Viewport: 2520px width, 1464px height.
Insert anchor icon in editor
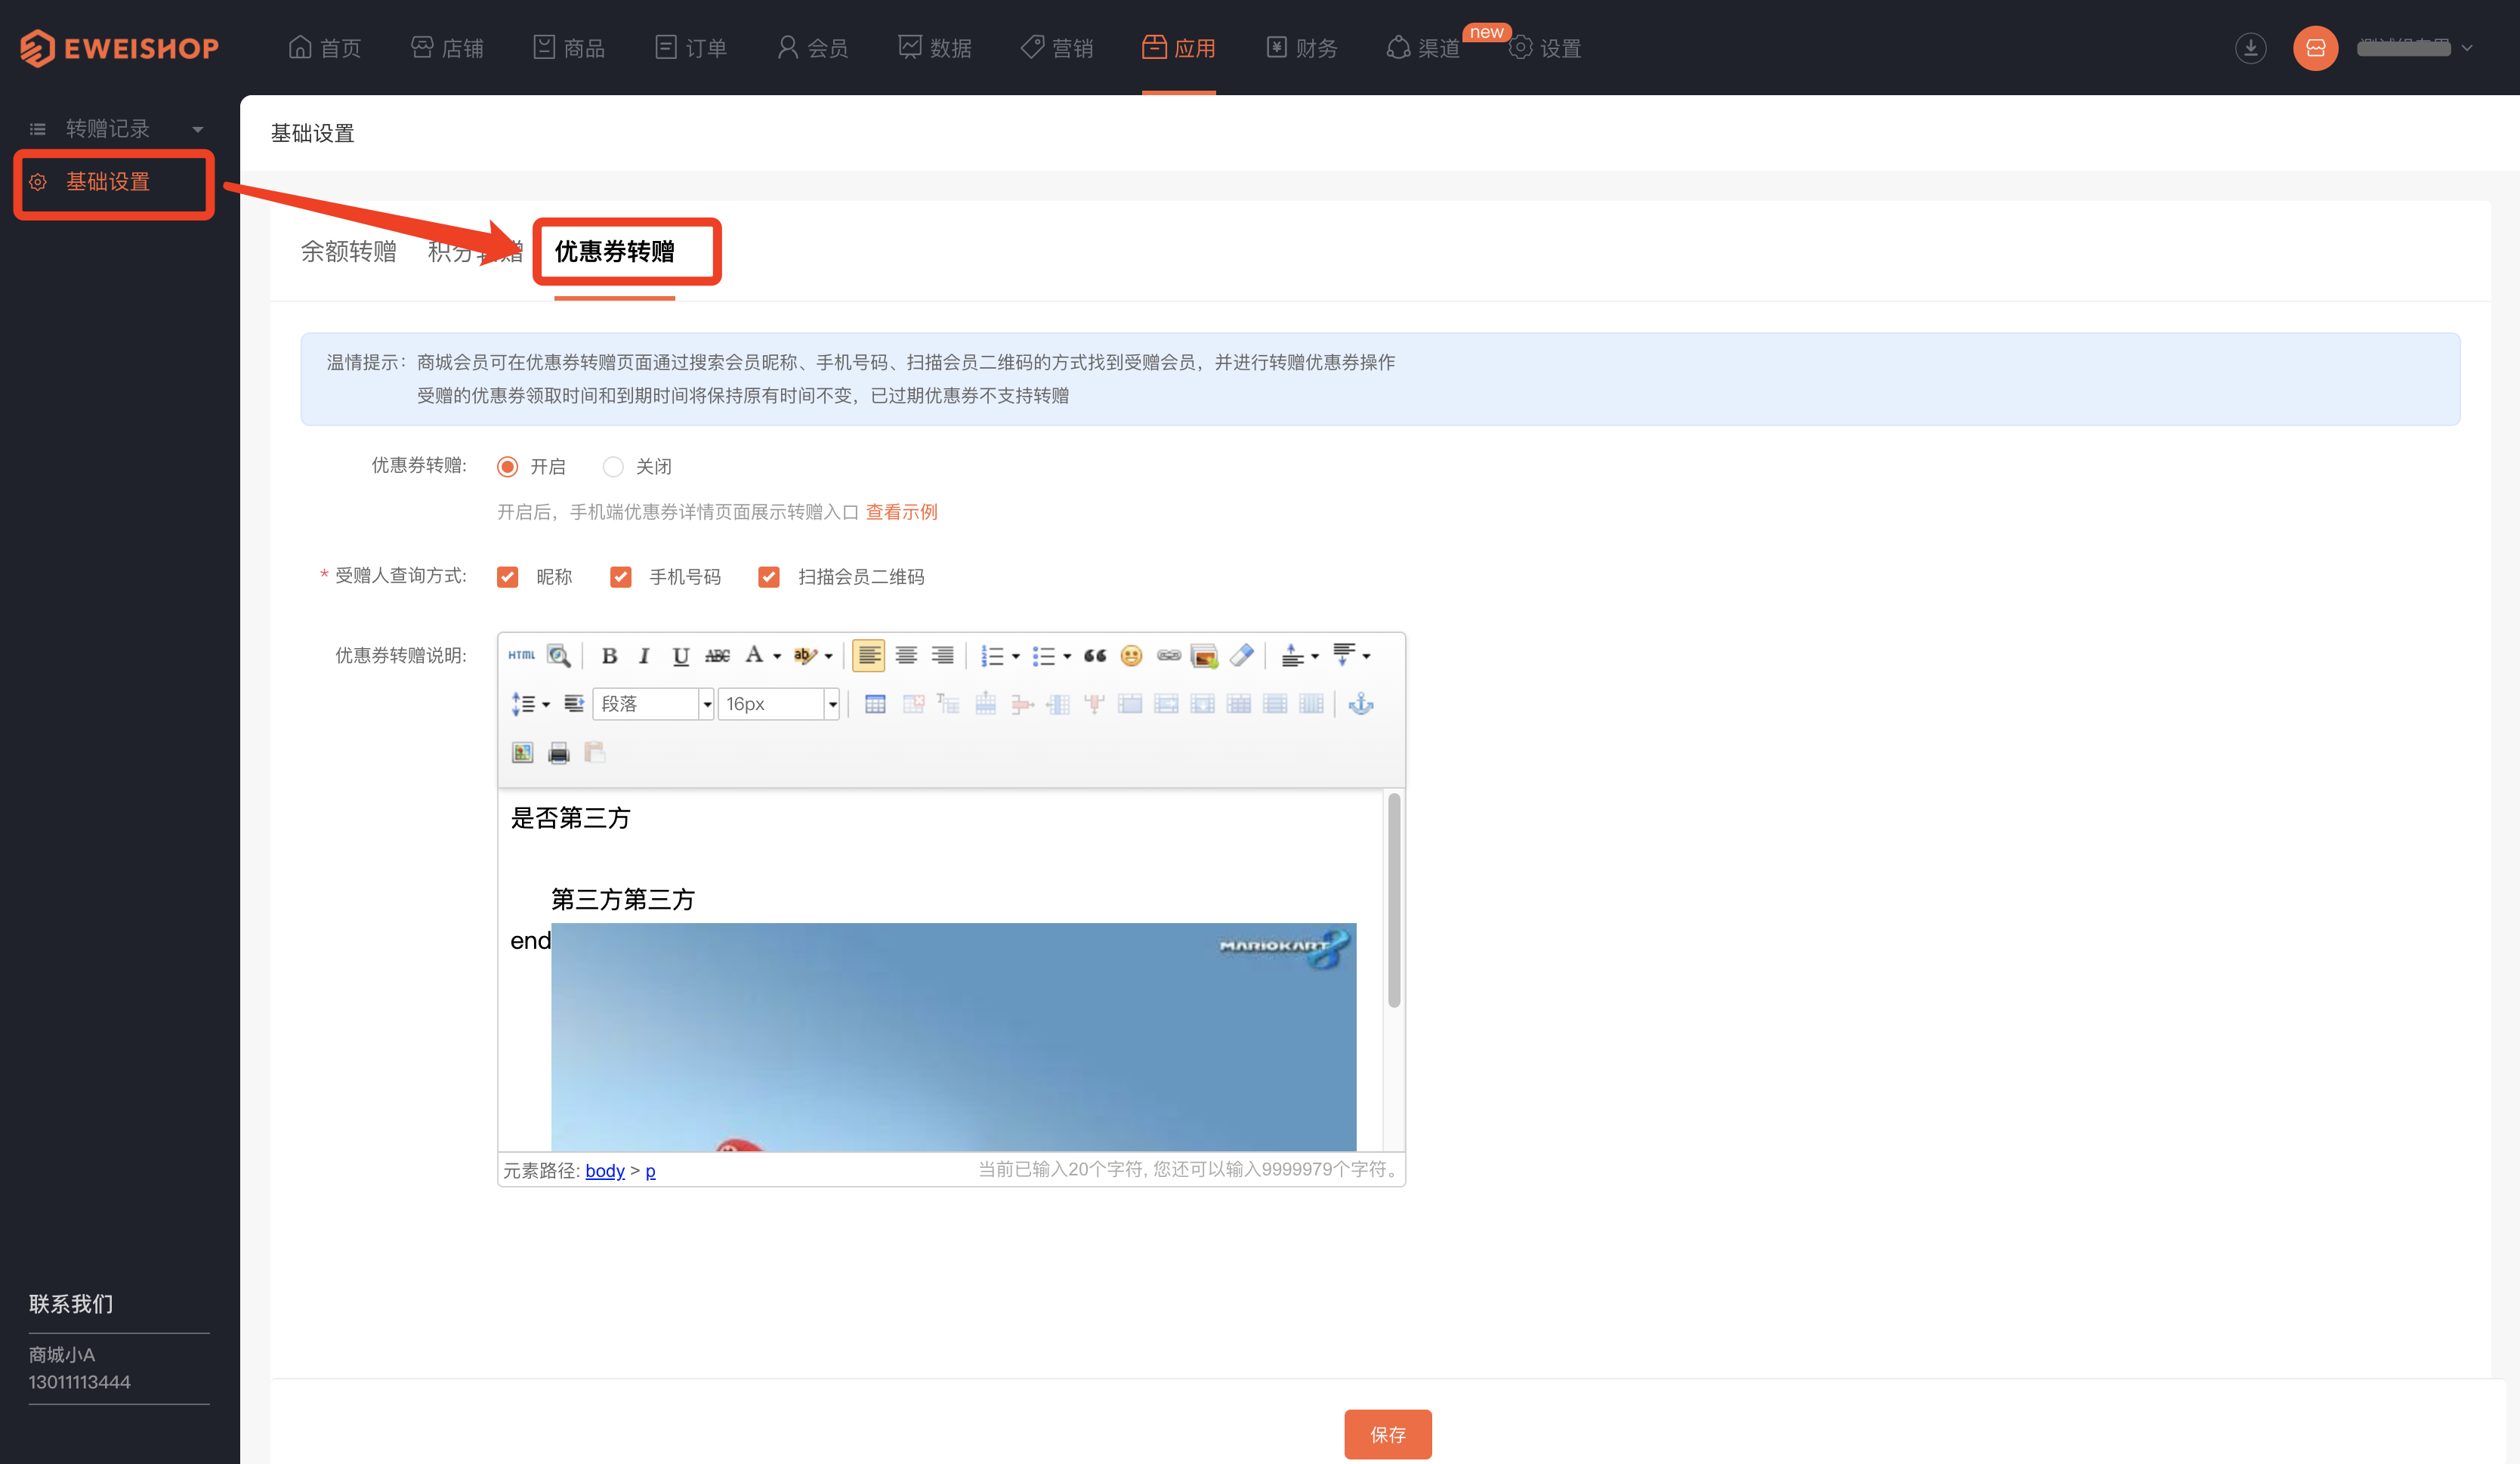[1361, 704]
